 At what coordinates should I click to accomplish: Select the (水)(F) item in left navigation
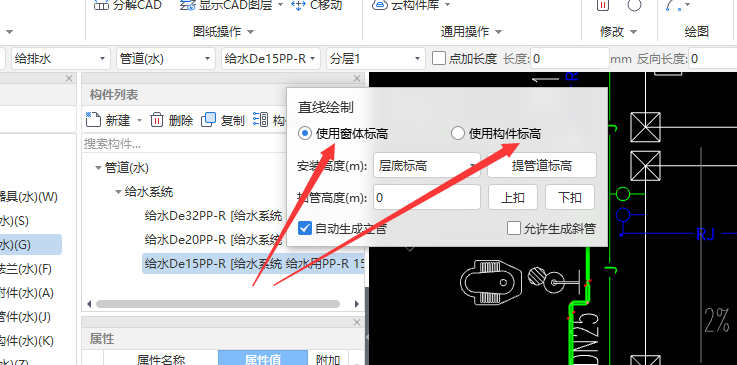pos(26,269)
